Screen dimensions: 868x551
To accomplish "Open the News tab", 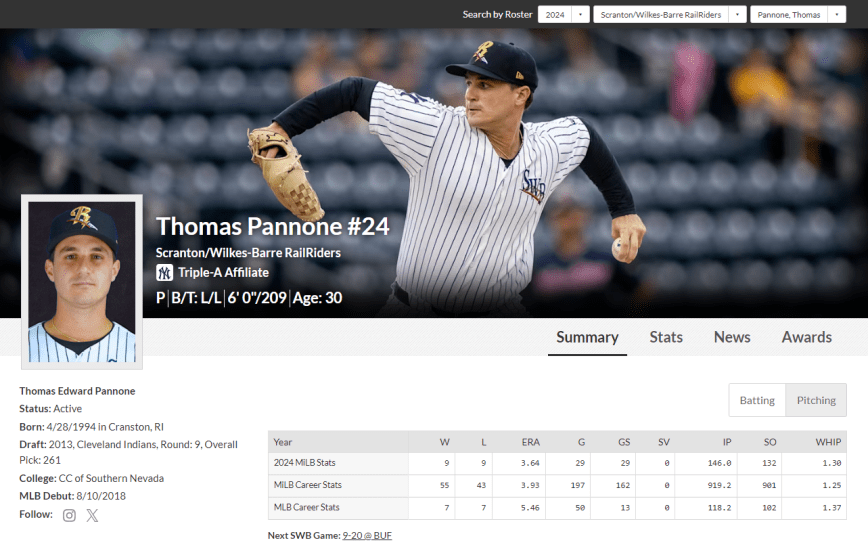I will coord(732,337).
